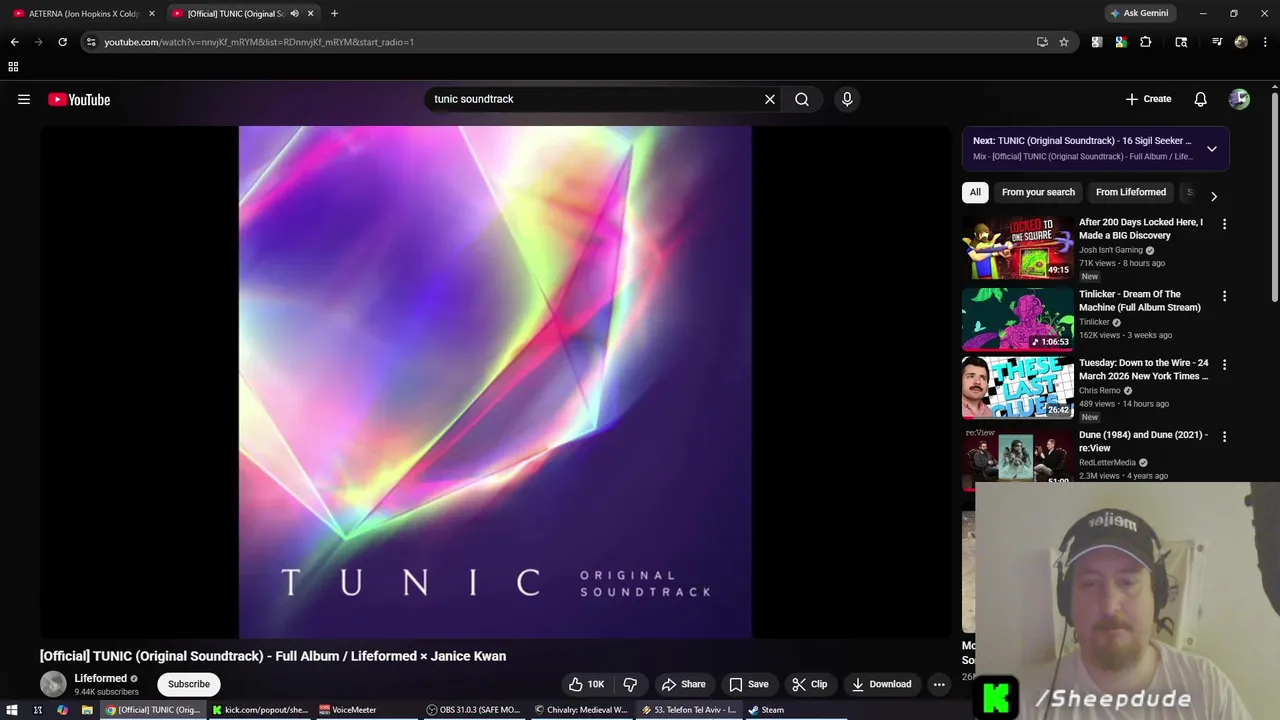
Task: Open the YouTube guide hamburger menu
Action: pyautogui.click(x=24, y=99)
